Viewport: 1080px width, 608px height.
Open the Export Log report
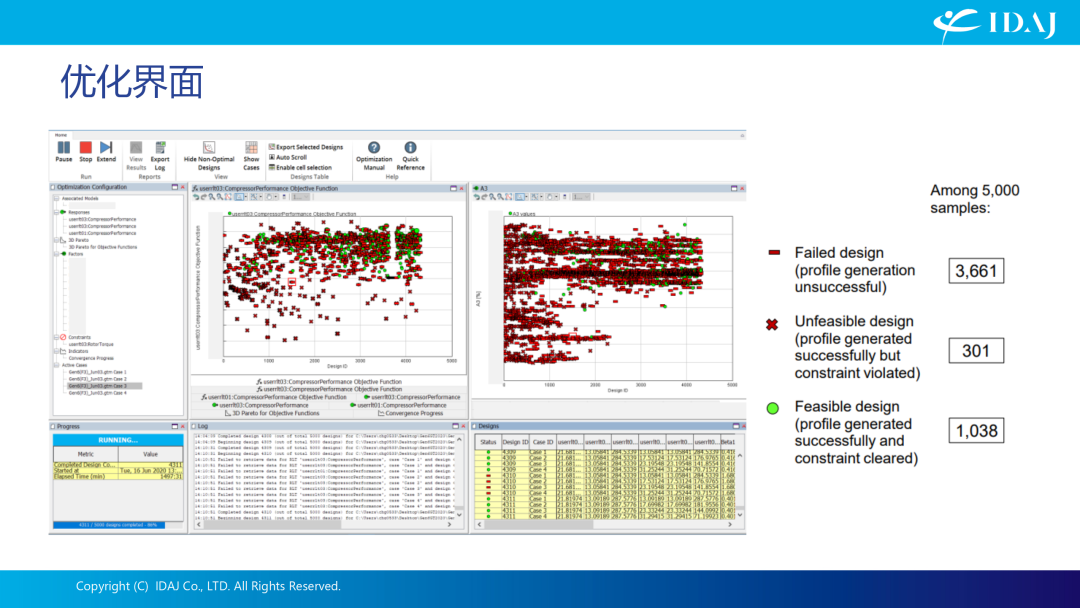click(x=160, y=156)
